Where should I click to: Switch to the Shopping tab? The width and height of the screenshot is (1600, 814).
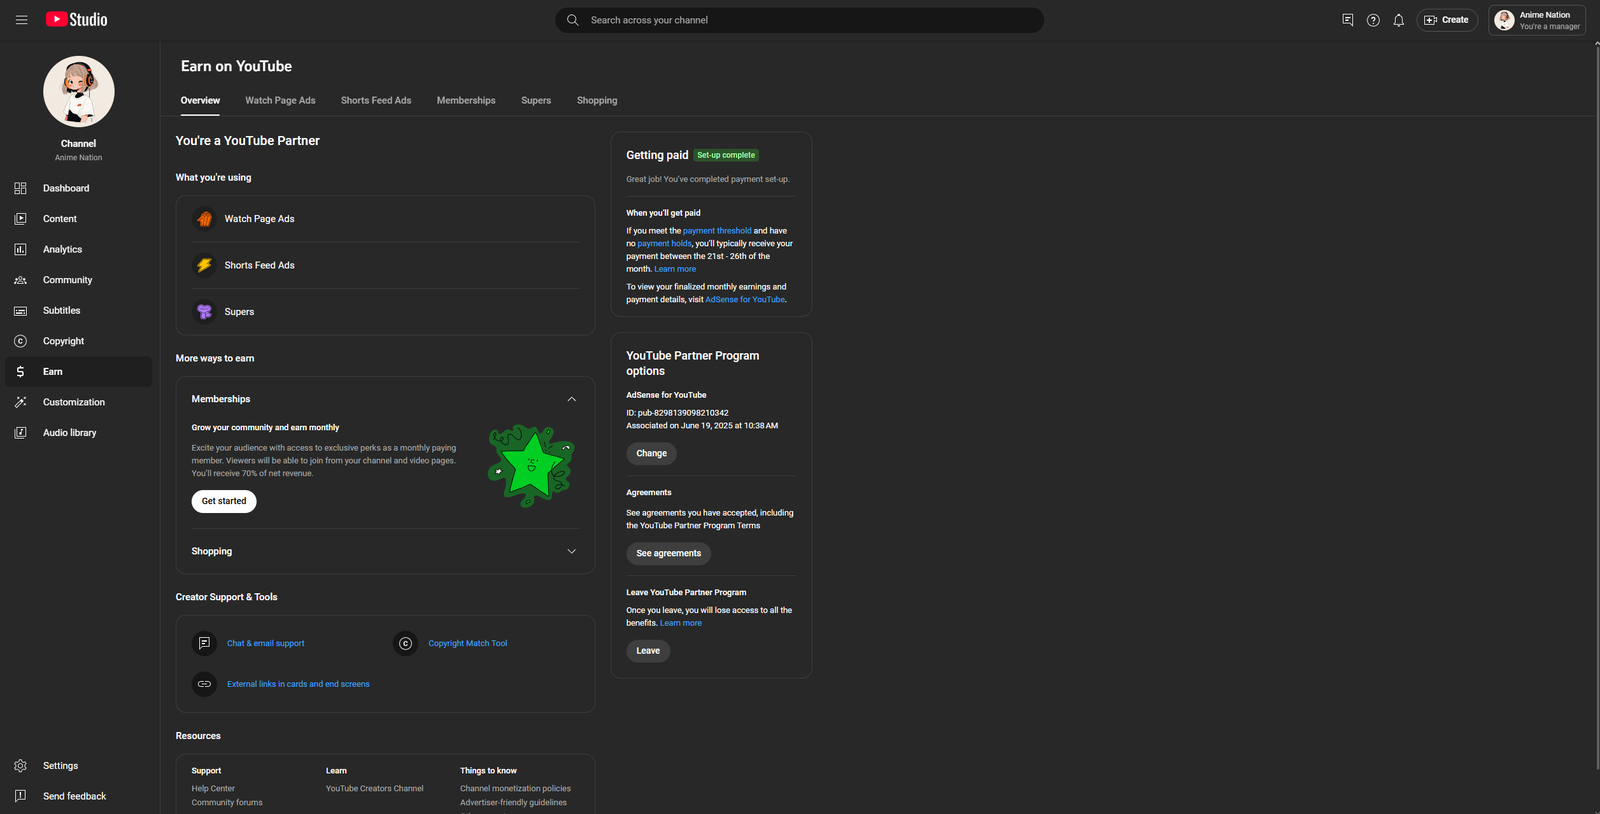click(x=597, y=100)
